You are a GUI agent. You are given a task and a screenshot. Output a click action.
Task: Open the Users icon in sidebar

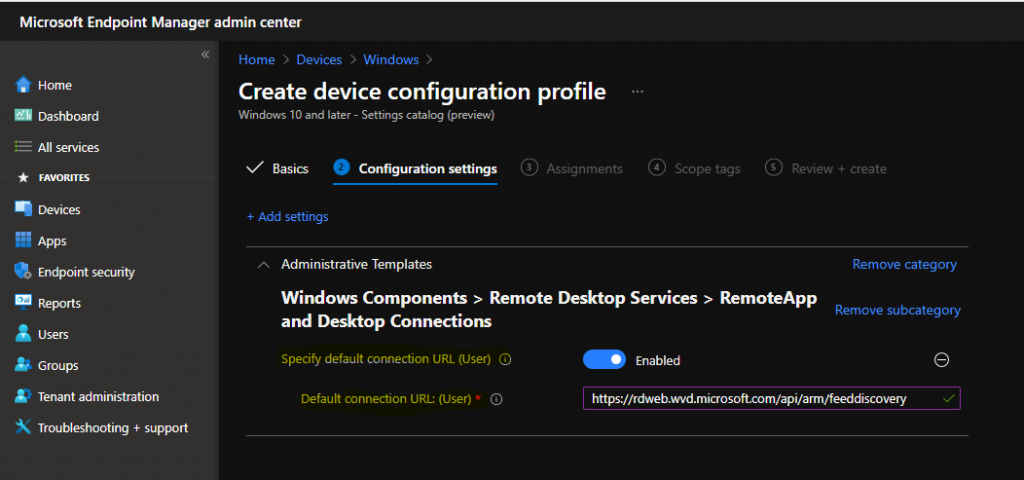point(23,334)
